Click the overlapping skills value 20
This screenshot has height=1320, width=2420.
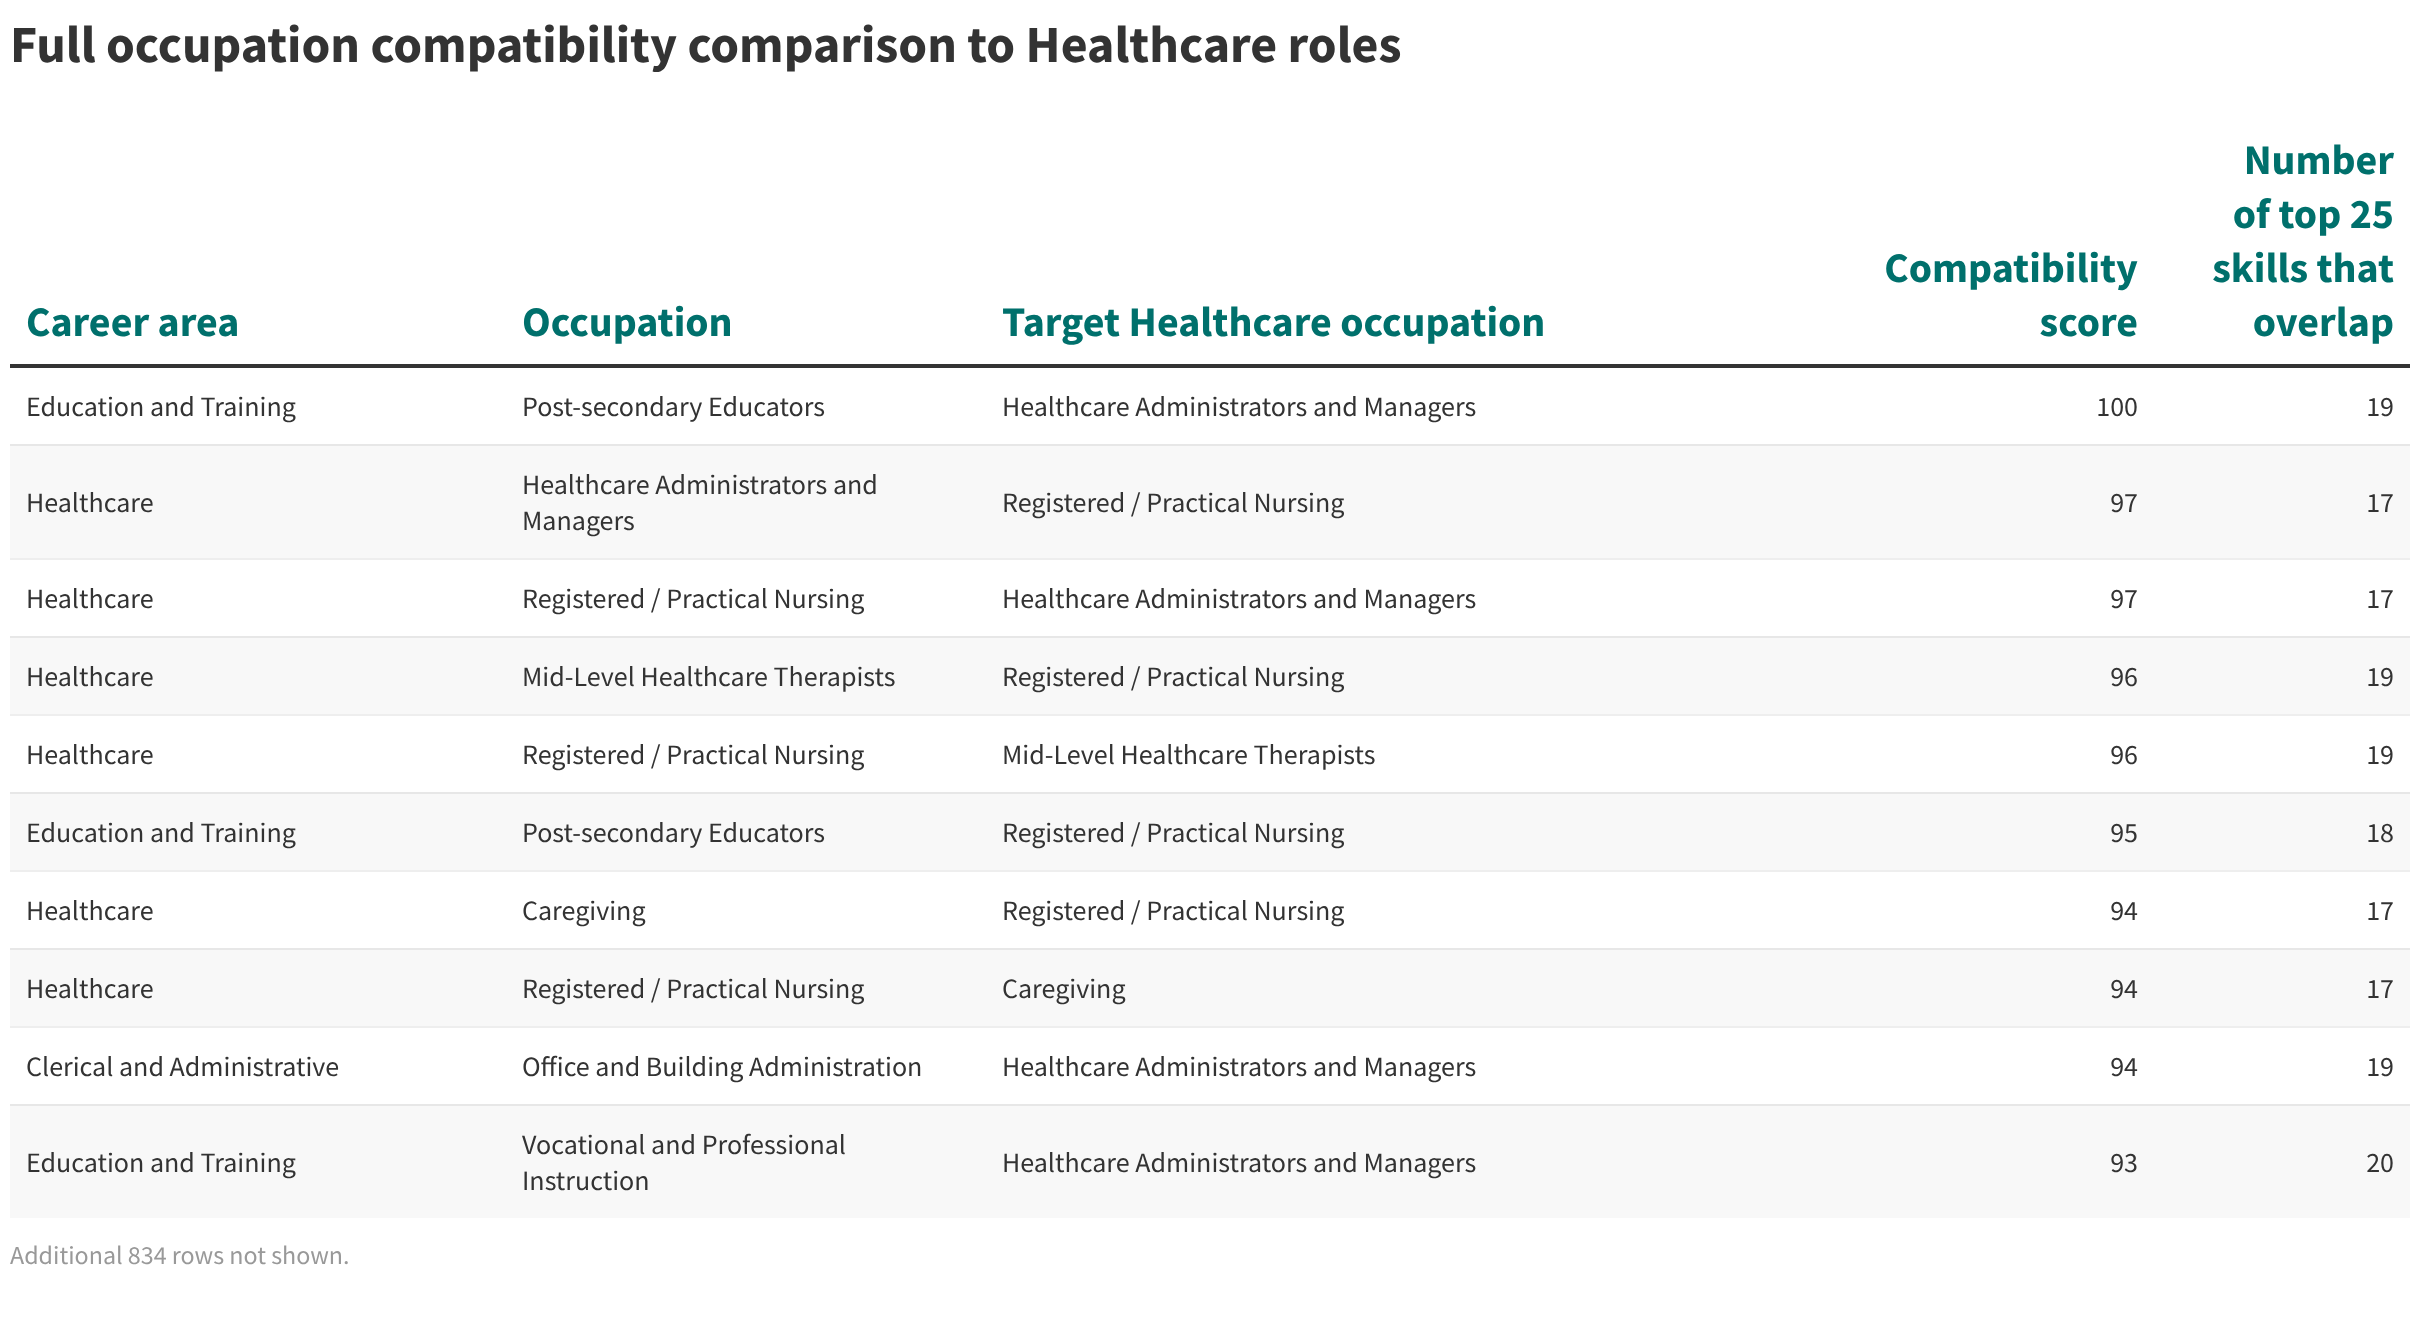(x=2379, y=1163)
